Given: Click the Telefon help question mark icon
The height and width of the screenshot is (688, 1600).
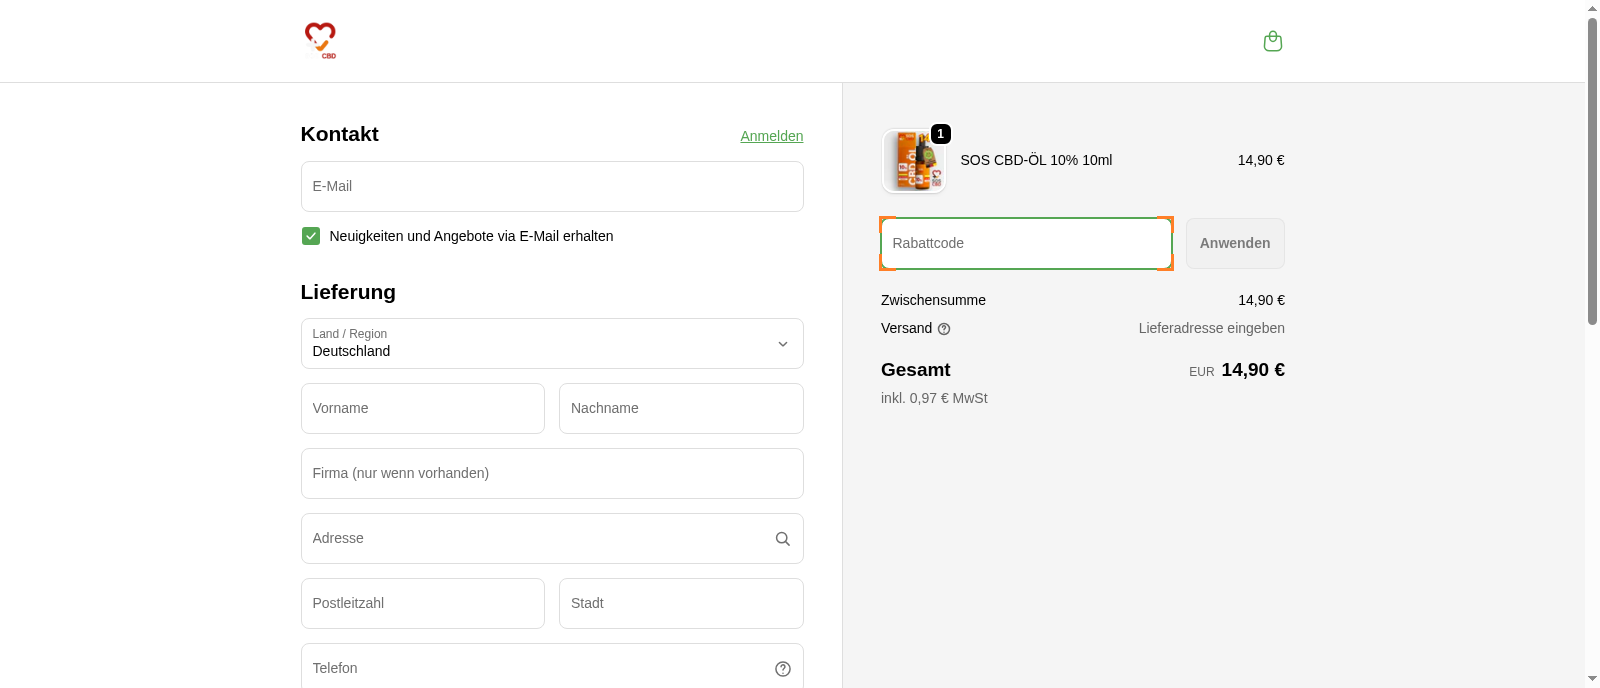Looking at the screenshot, I should pos(782,669).
